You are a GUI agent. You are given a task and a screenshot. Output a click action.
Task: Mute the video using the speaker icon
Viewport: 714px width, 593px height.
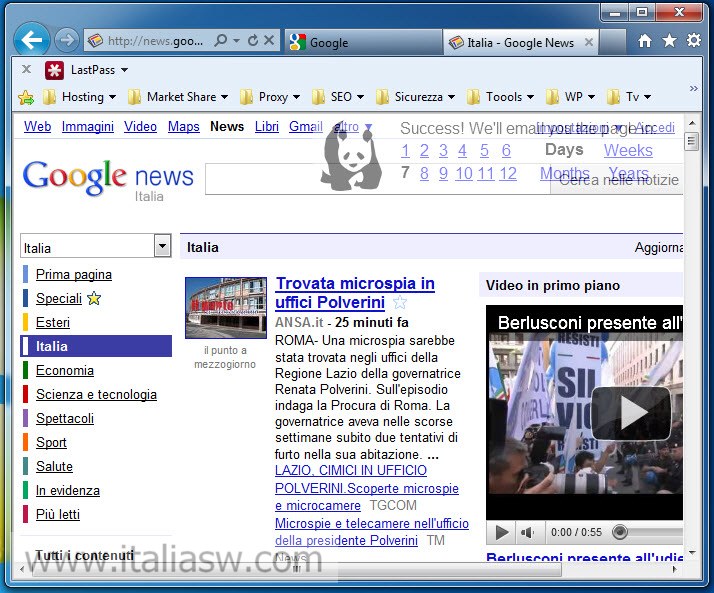[527, 532]
